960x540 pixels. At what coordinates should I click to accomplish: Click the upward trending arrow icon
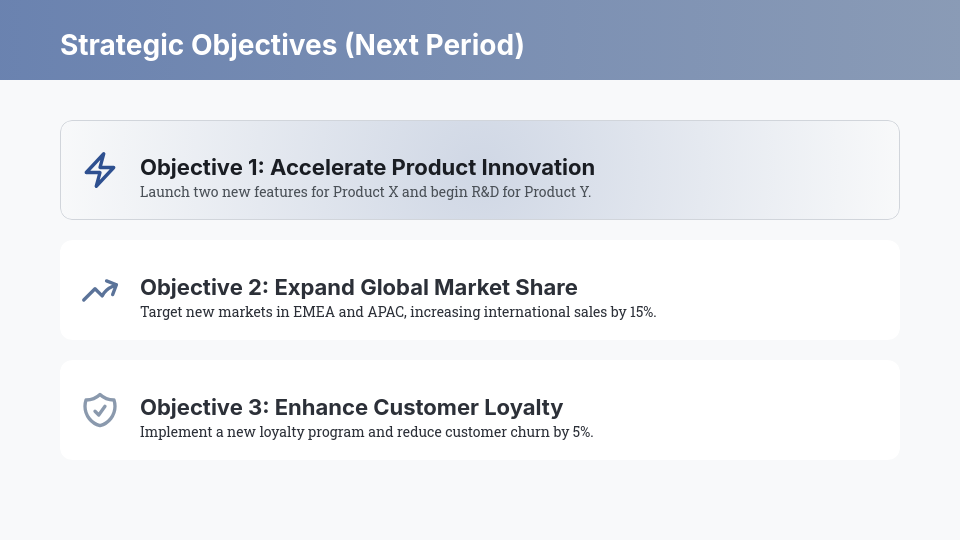tap(100, 290)
